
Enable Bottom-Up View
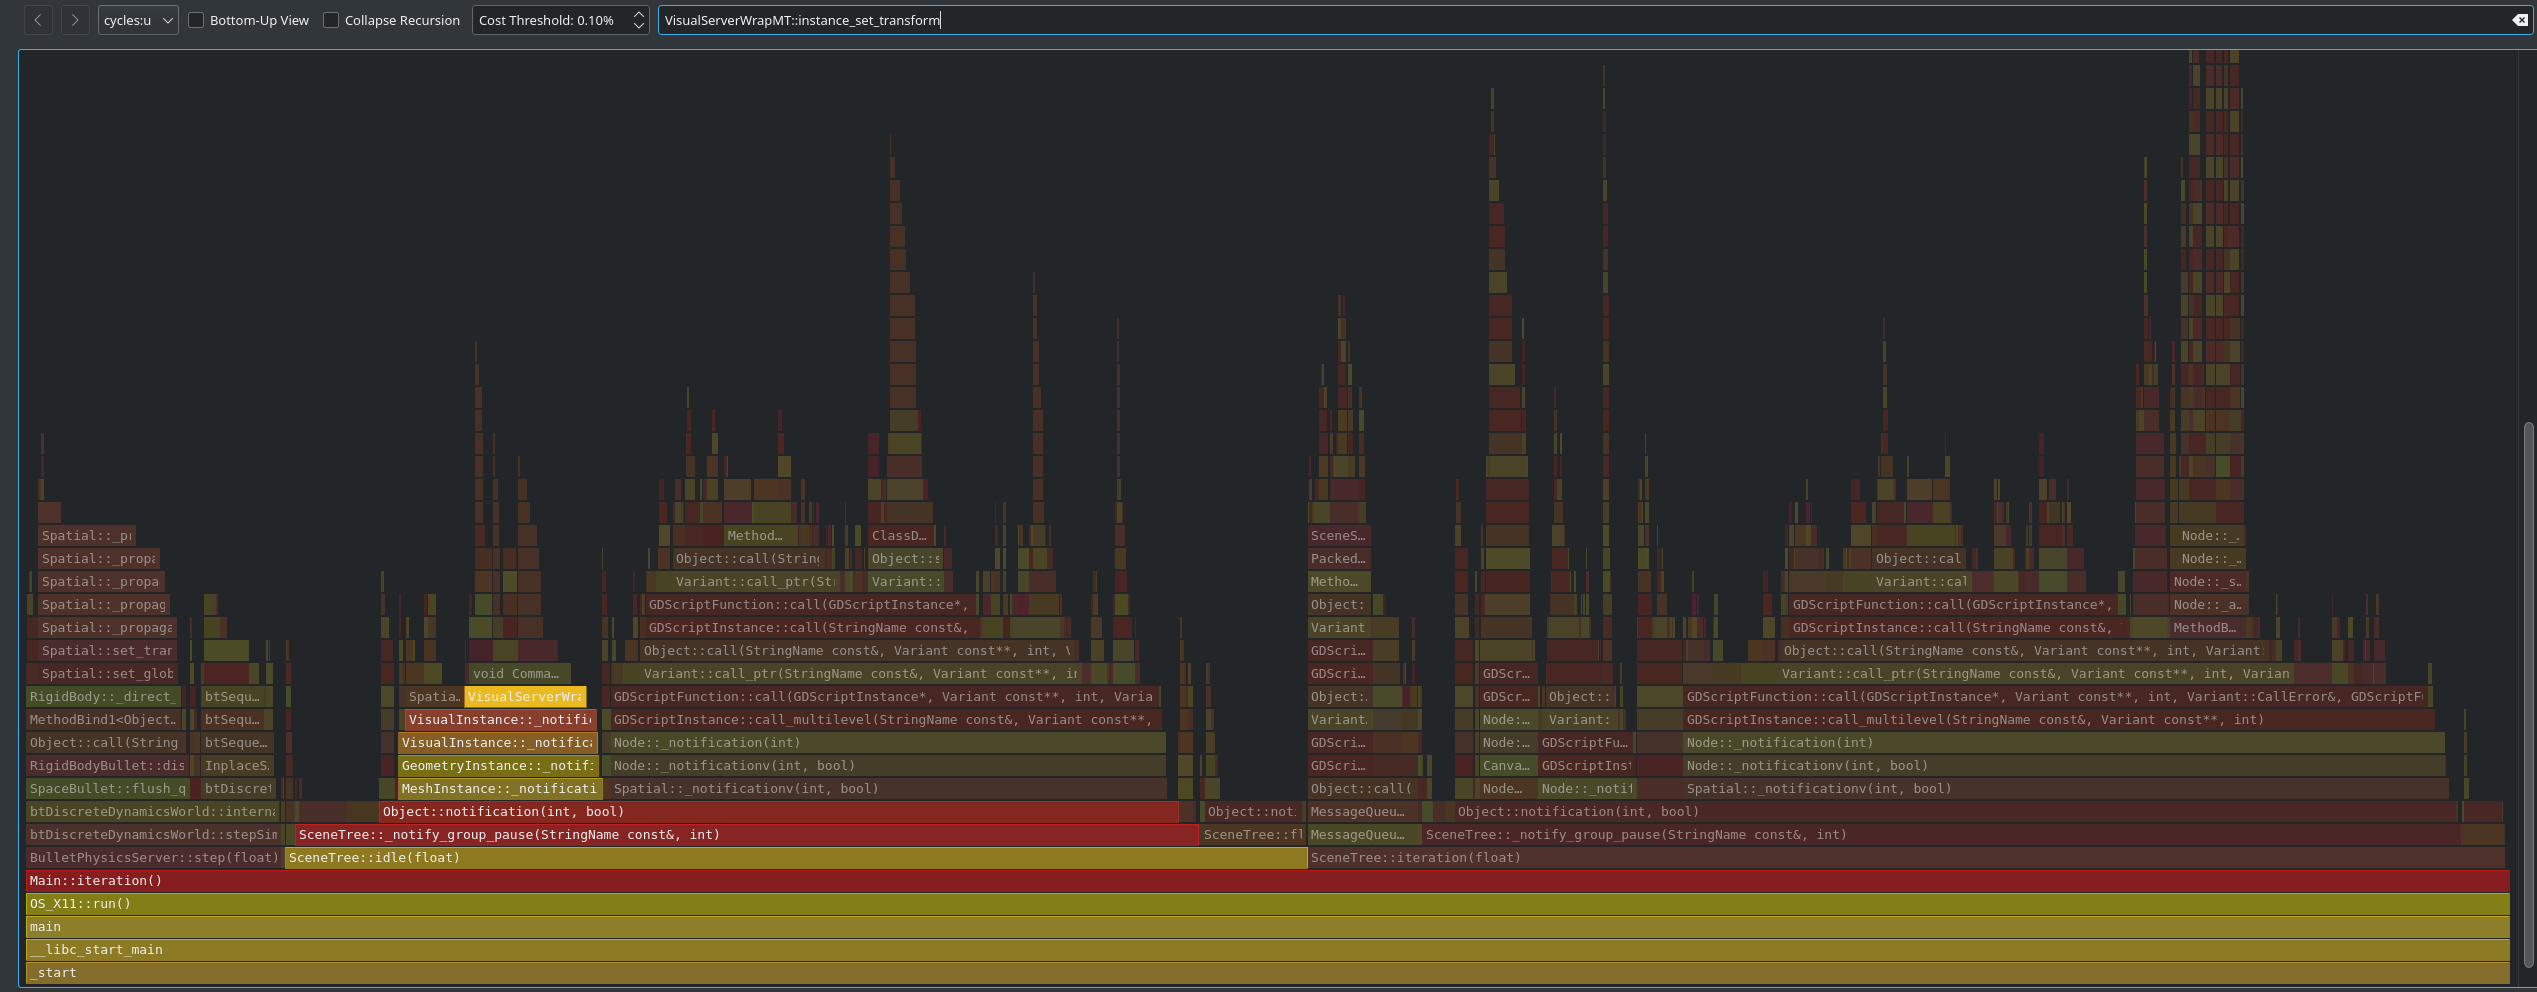click(196, 19)
